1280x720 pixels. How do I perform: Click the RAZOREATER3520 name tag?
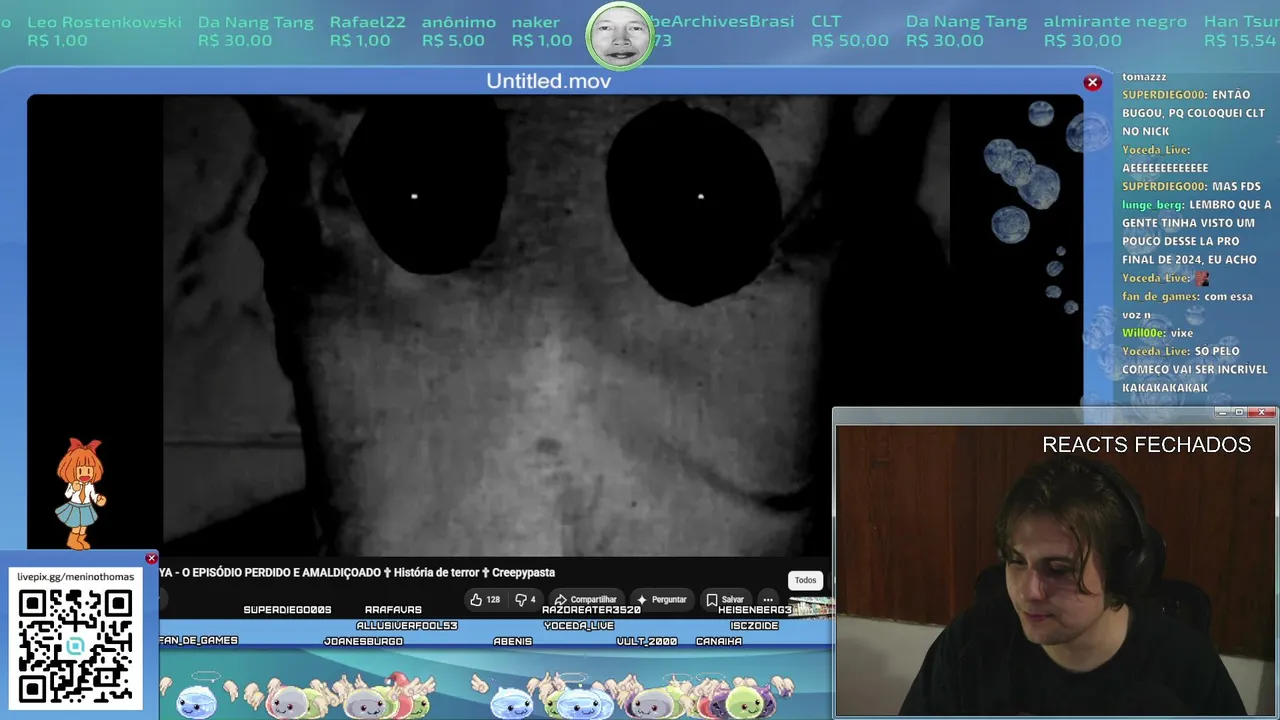click(x=591, y=610)
